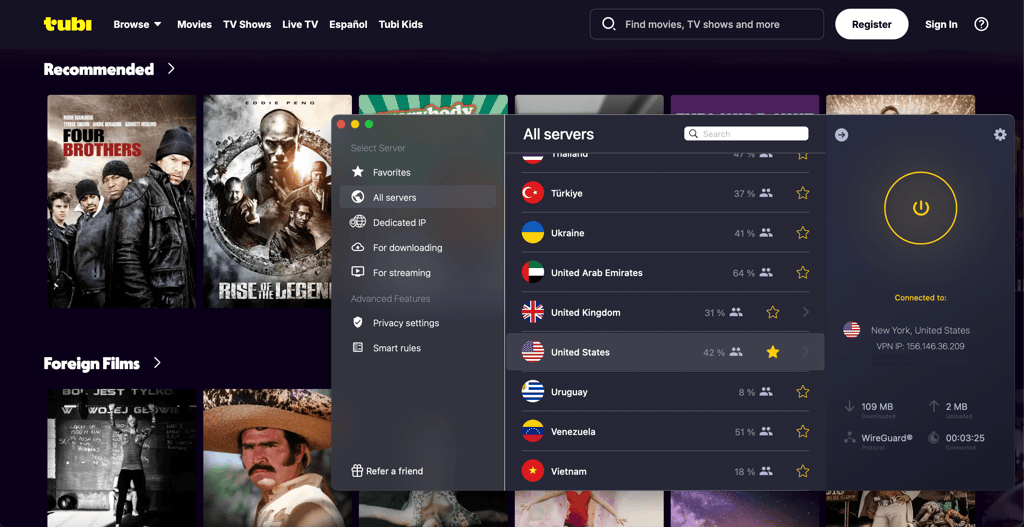Click the Ukraine flag icon
This screenshot has width=1024, height=527.
click(533, 233)
